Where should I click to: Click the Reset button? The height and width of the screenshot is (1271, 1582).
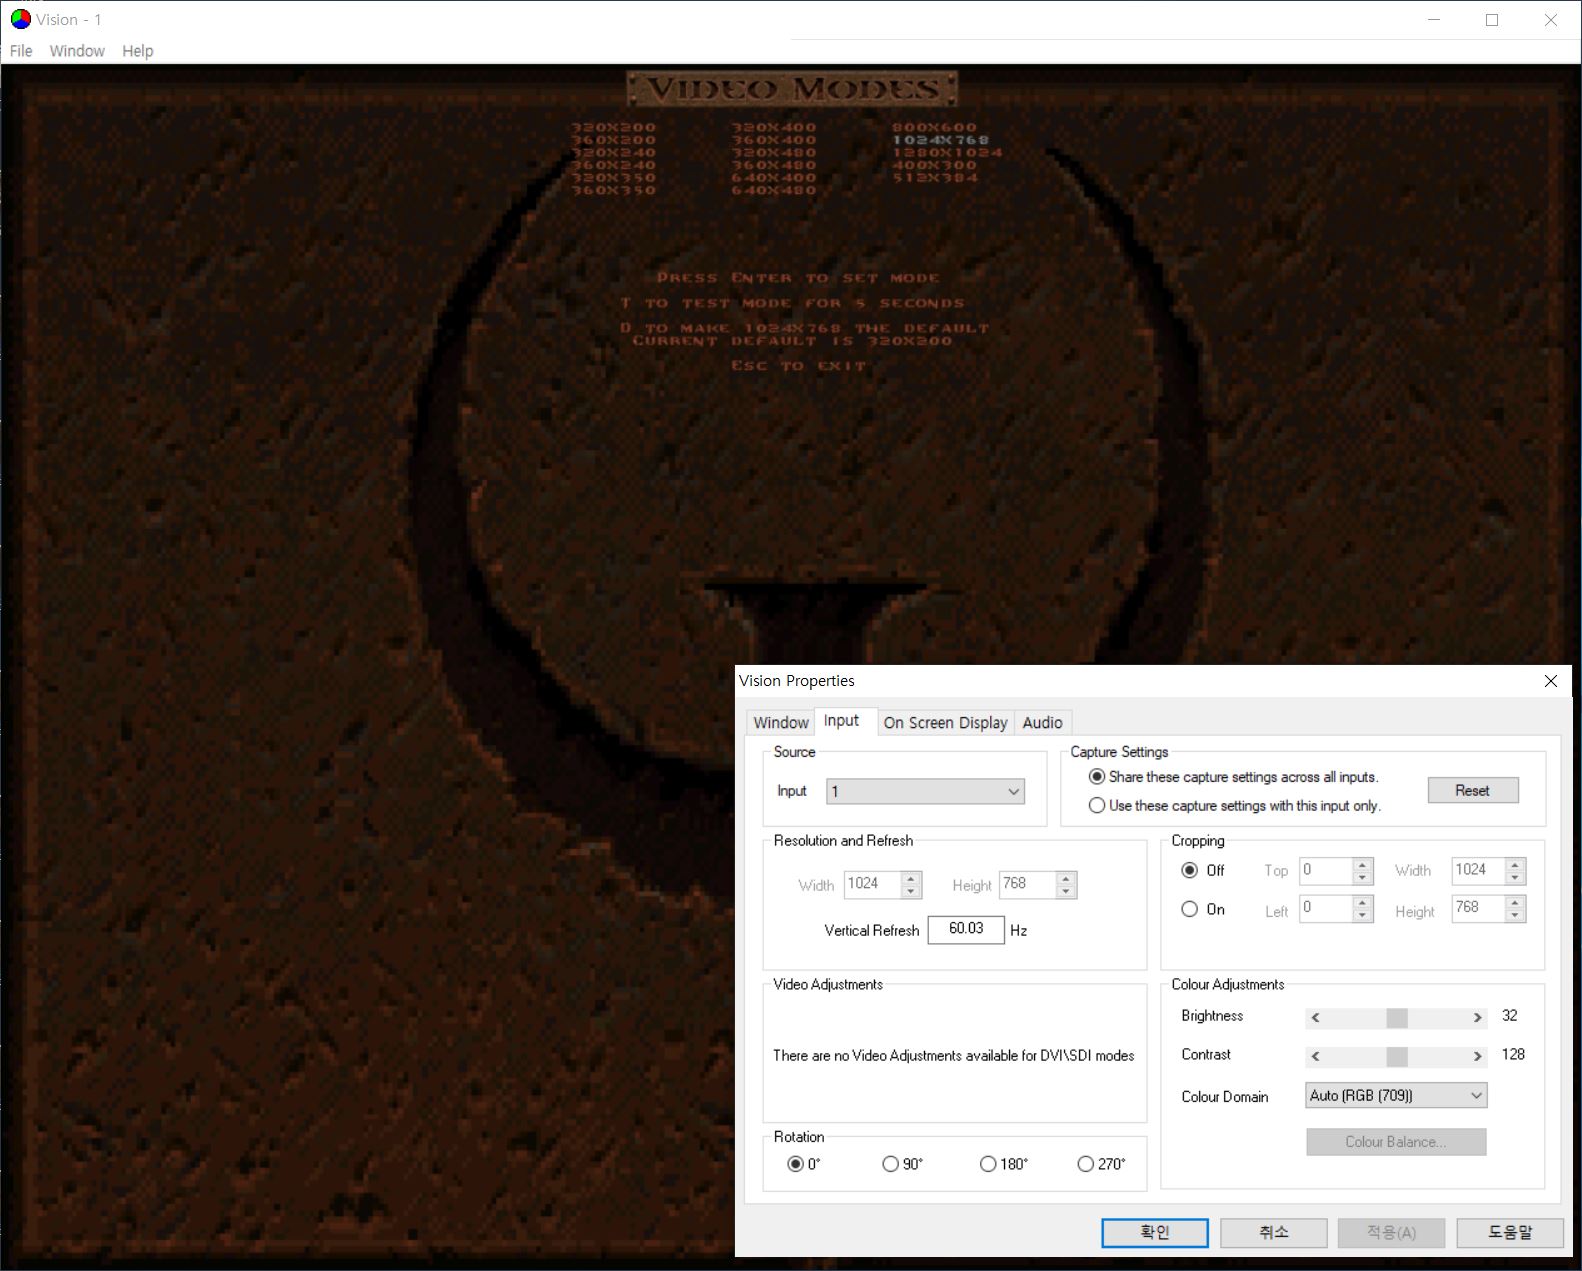pos(1473,790)
